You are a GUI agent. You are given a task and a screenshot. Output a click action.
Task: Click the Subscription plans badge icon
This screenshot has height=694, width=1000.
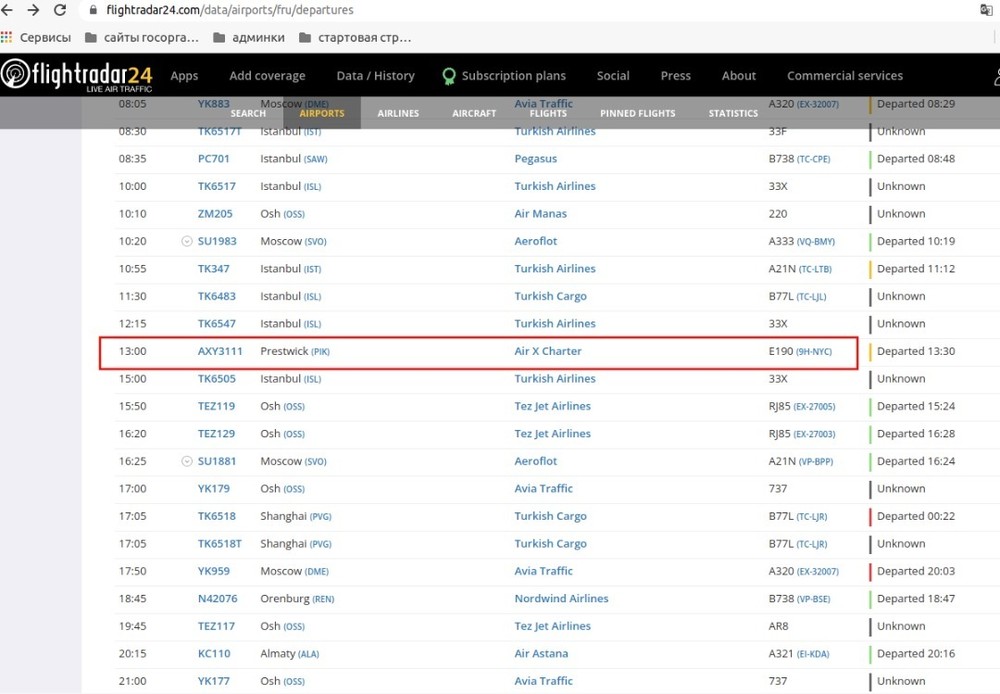(x=450, y=76)
